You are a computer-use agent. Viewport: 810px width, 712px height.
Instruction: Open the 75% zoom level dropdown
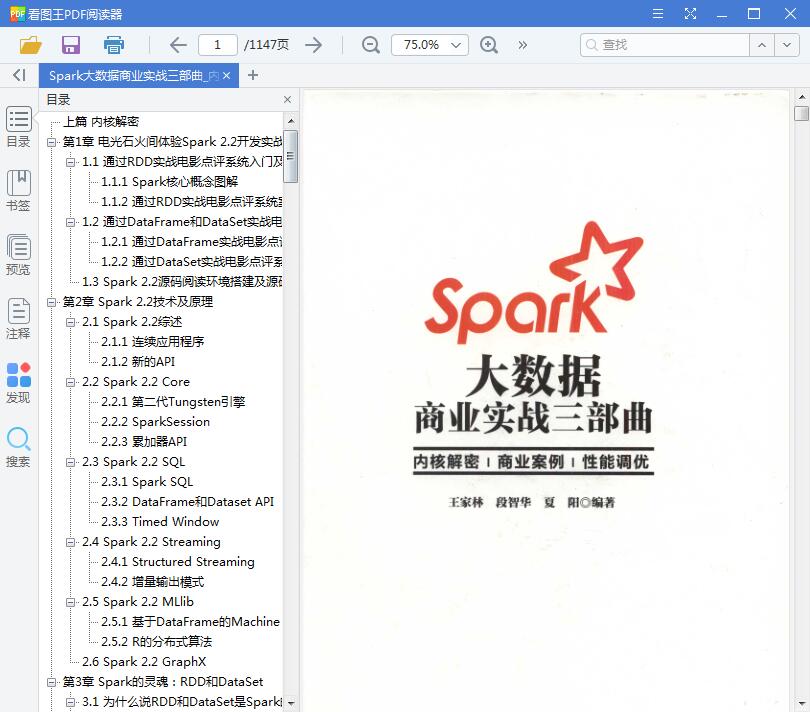click(455, 45)
